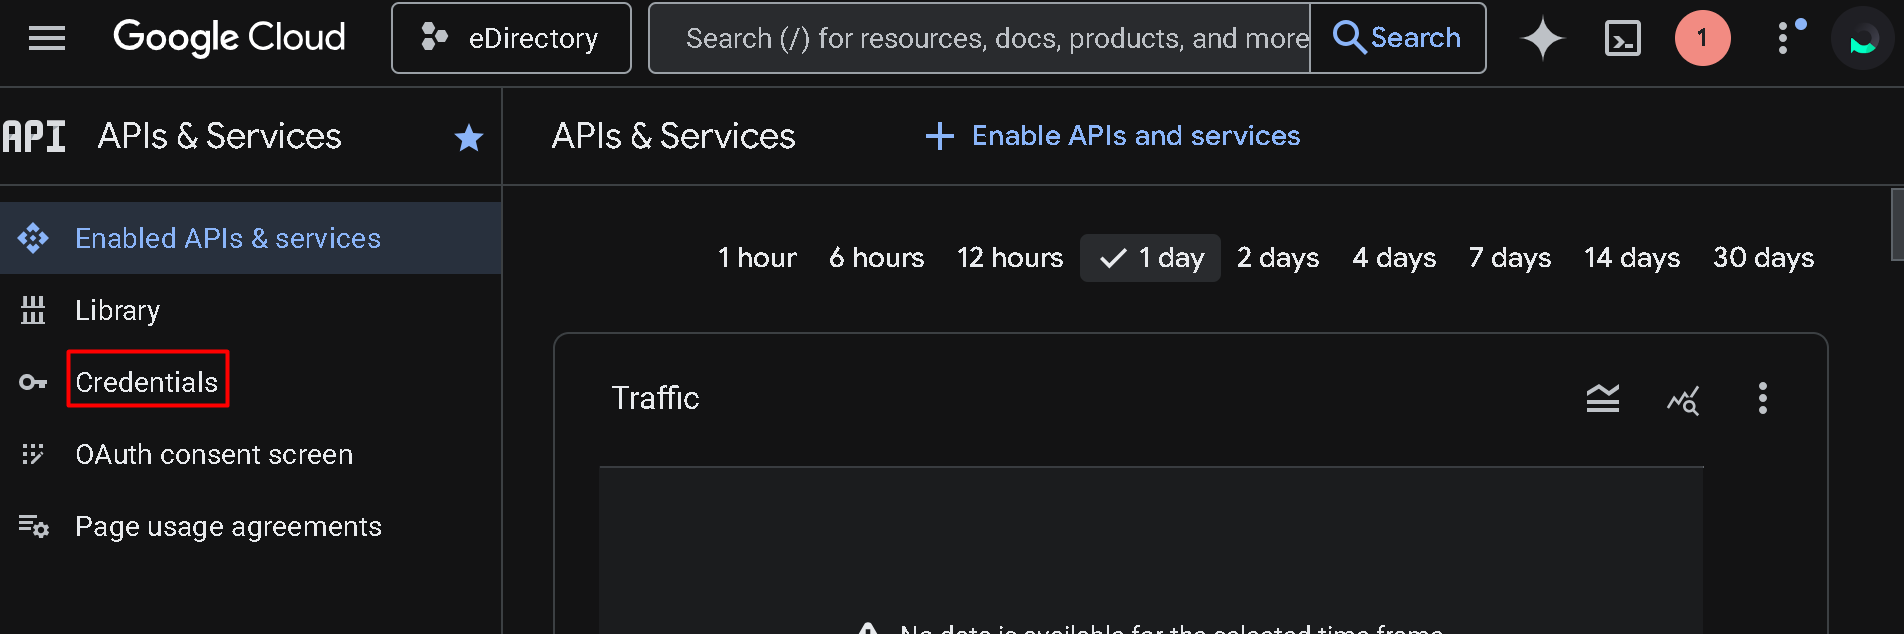Click the Search button
Image resolution: width=1904 pixels, height=634 pixels.
point(1397,38)
